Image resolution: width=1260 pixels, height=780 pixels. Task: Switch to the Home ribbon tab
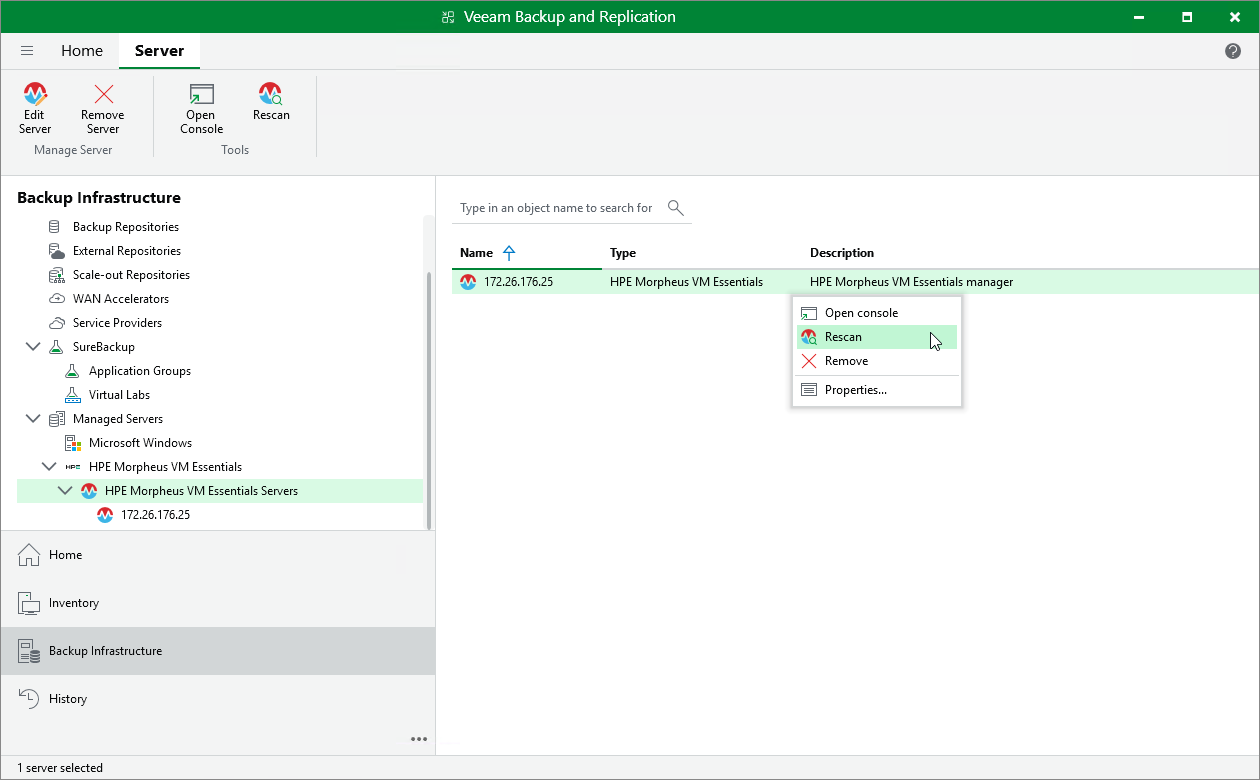click(x=82, y=51)
